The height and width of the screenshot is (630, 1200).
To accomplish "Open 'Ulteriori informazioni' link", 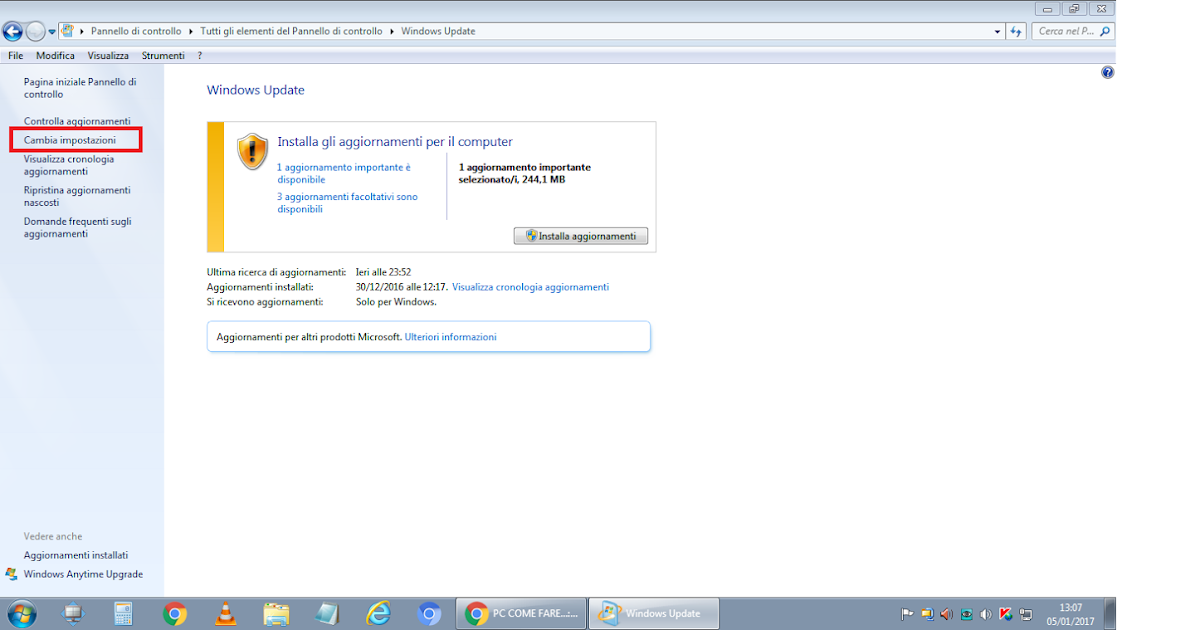I will click(450, 337).
